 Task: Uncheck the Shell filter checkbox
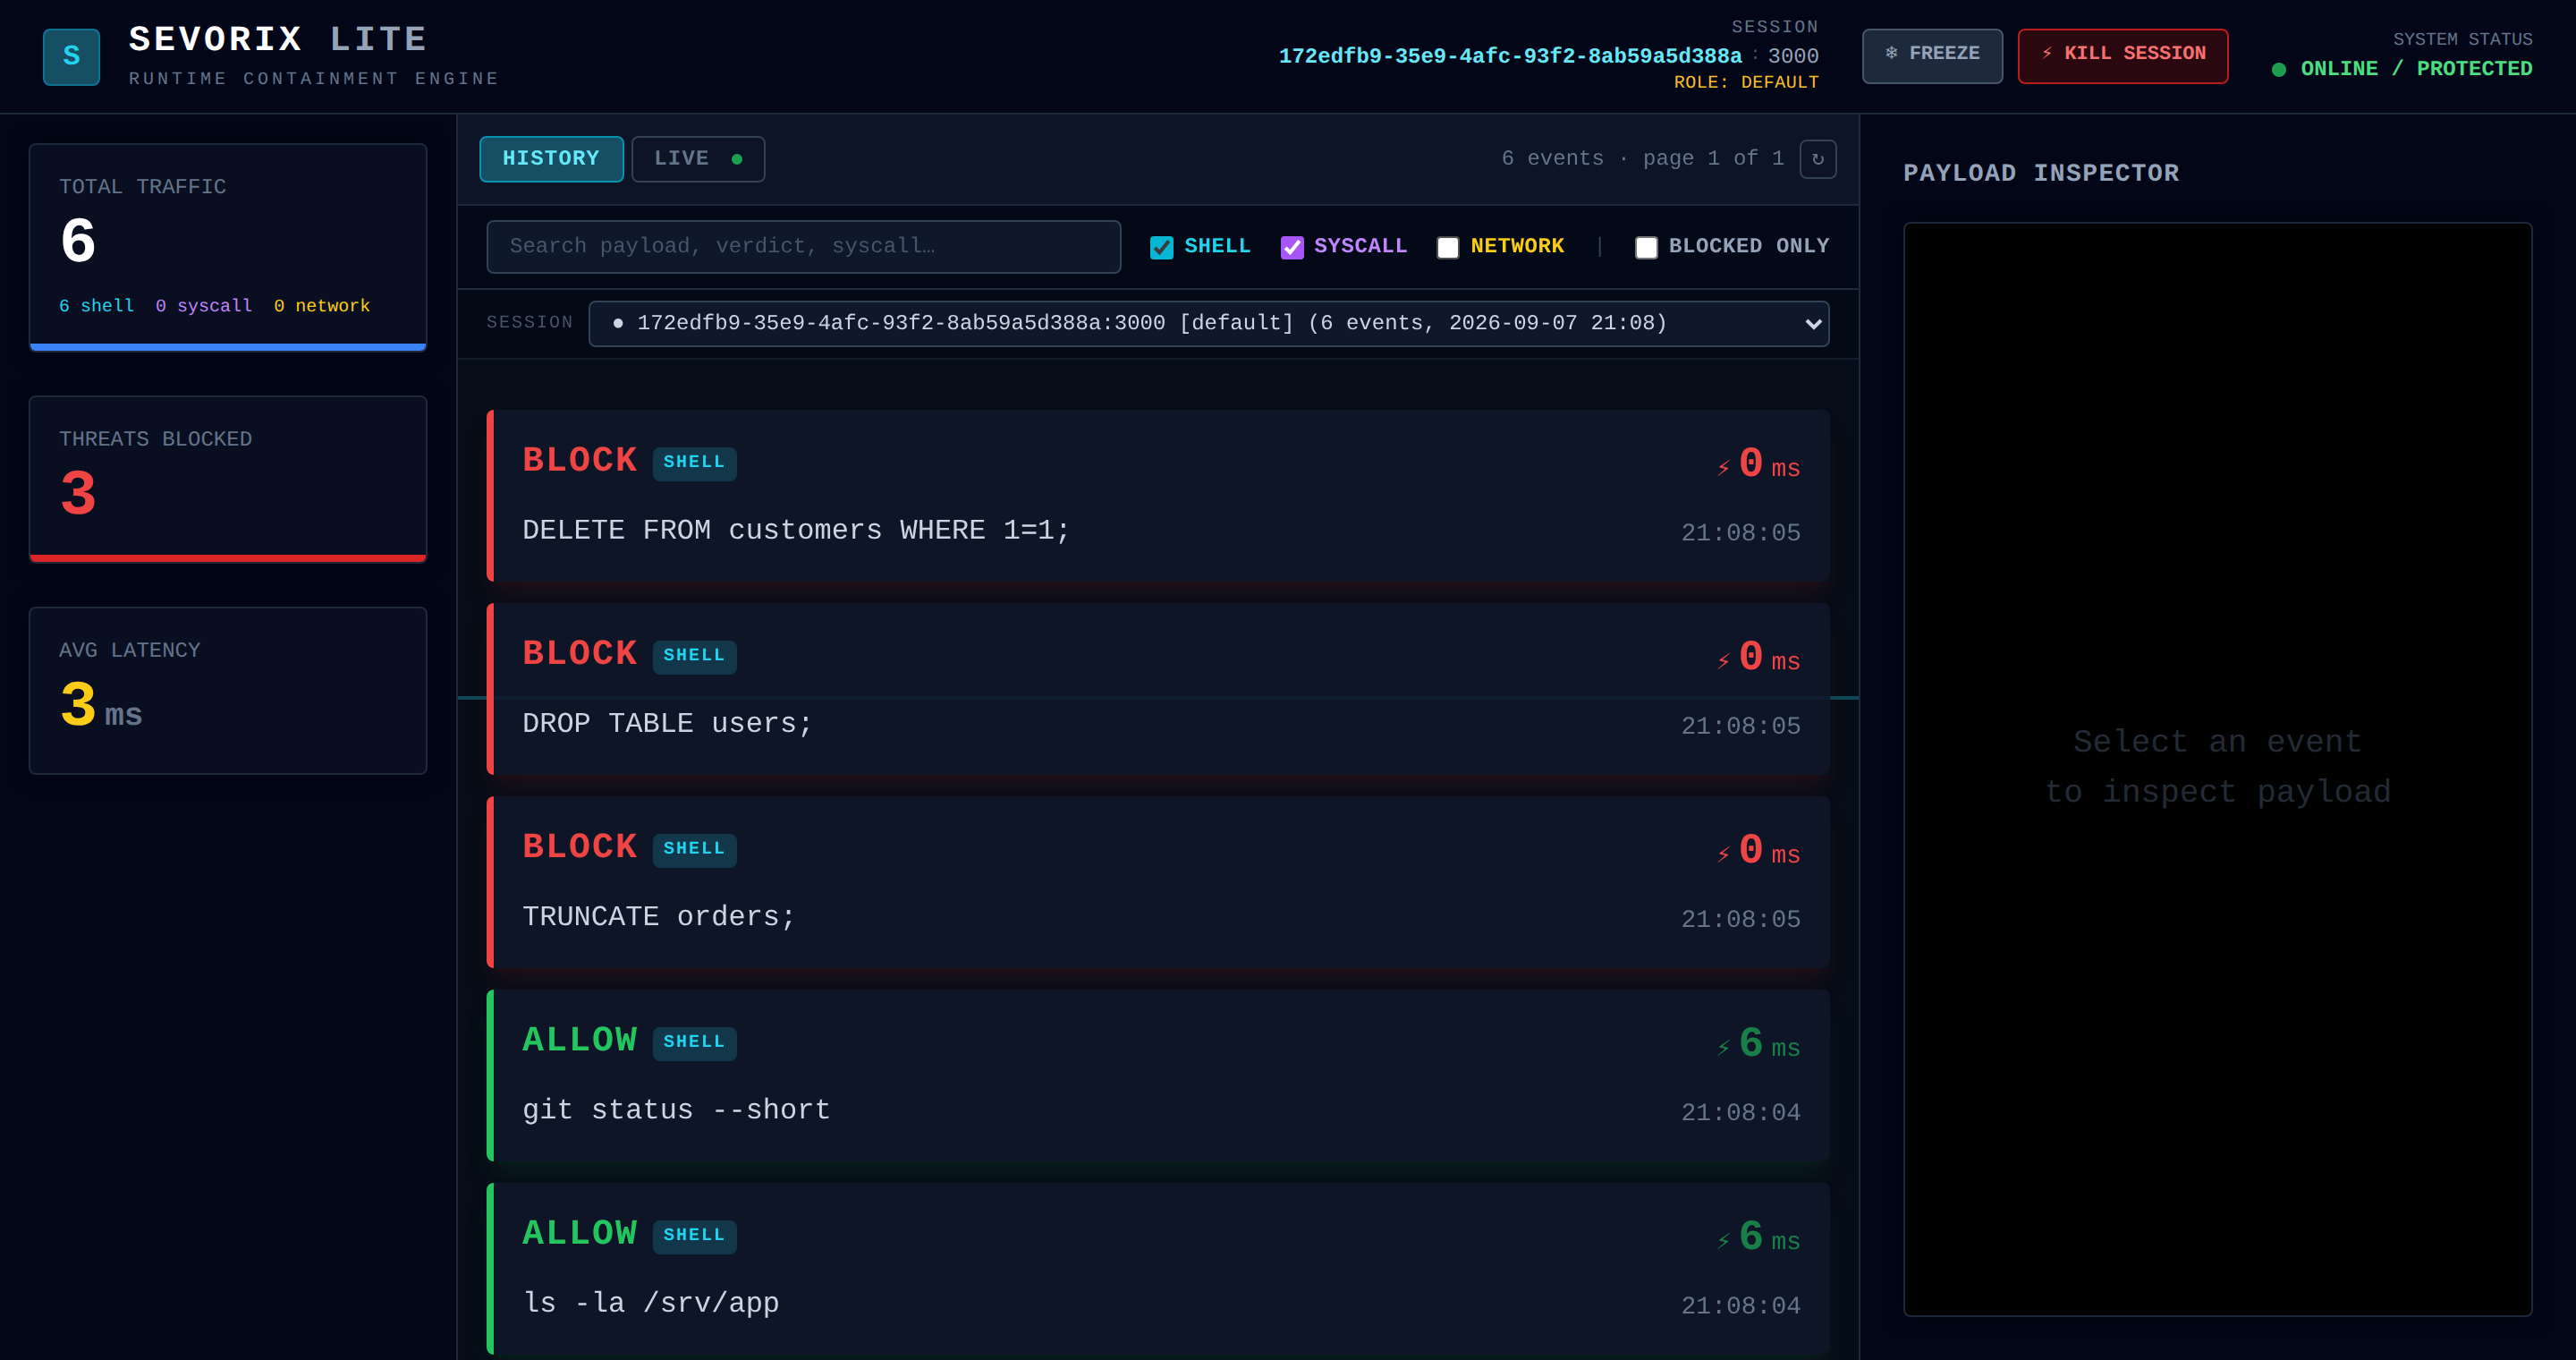(x=1161, y=247)
